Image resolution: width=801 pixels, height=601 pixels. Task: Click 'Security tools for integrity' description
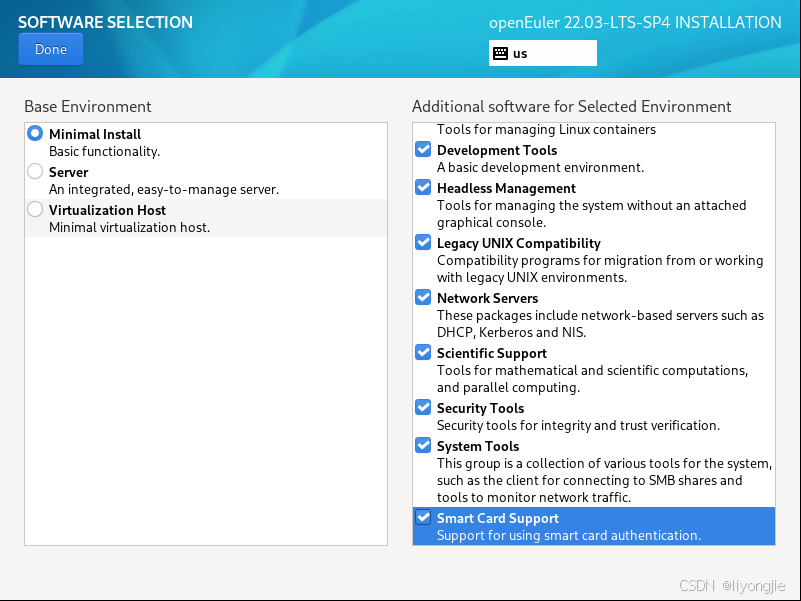pyautogui.click(x=578, y=426)
